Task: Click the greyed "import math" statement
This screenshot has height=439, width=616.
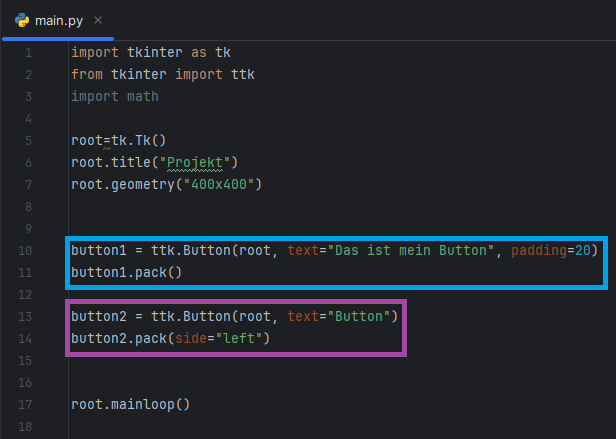Action: [115, 96]
